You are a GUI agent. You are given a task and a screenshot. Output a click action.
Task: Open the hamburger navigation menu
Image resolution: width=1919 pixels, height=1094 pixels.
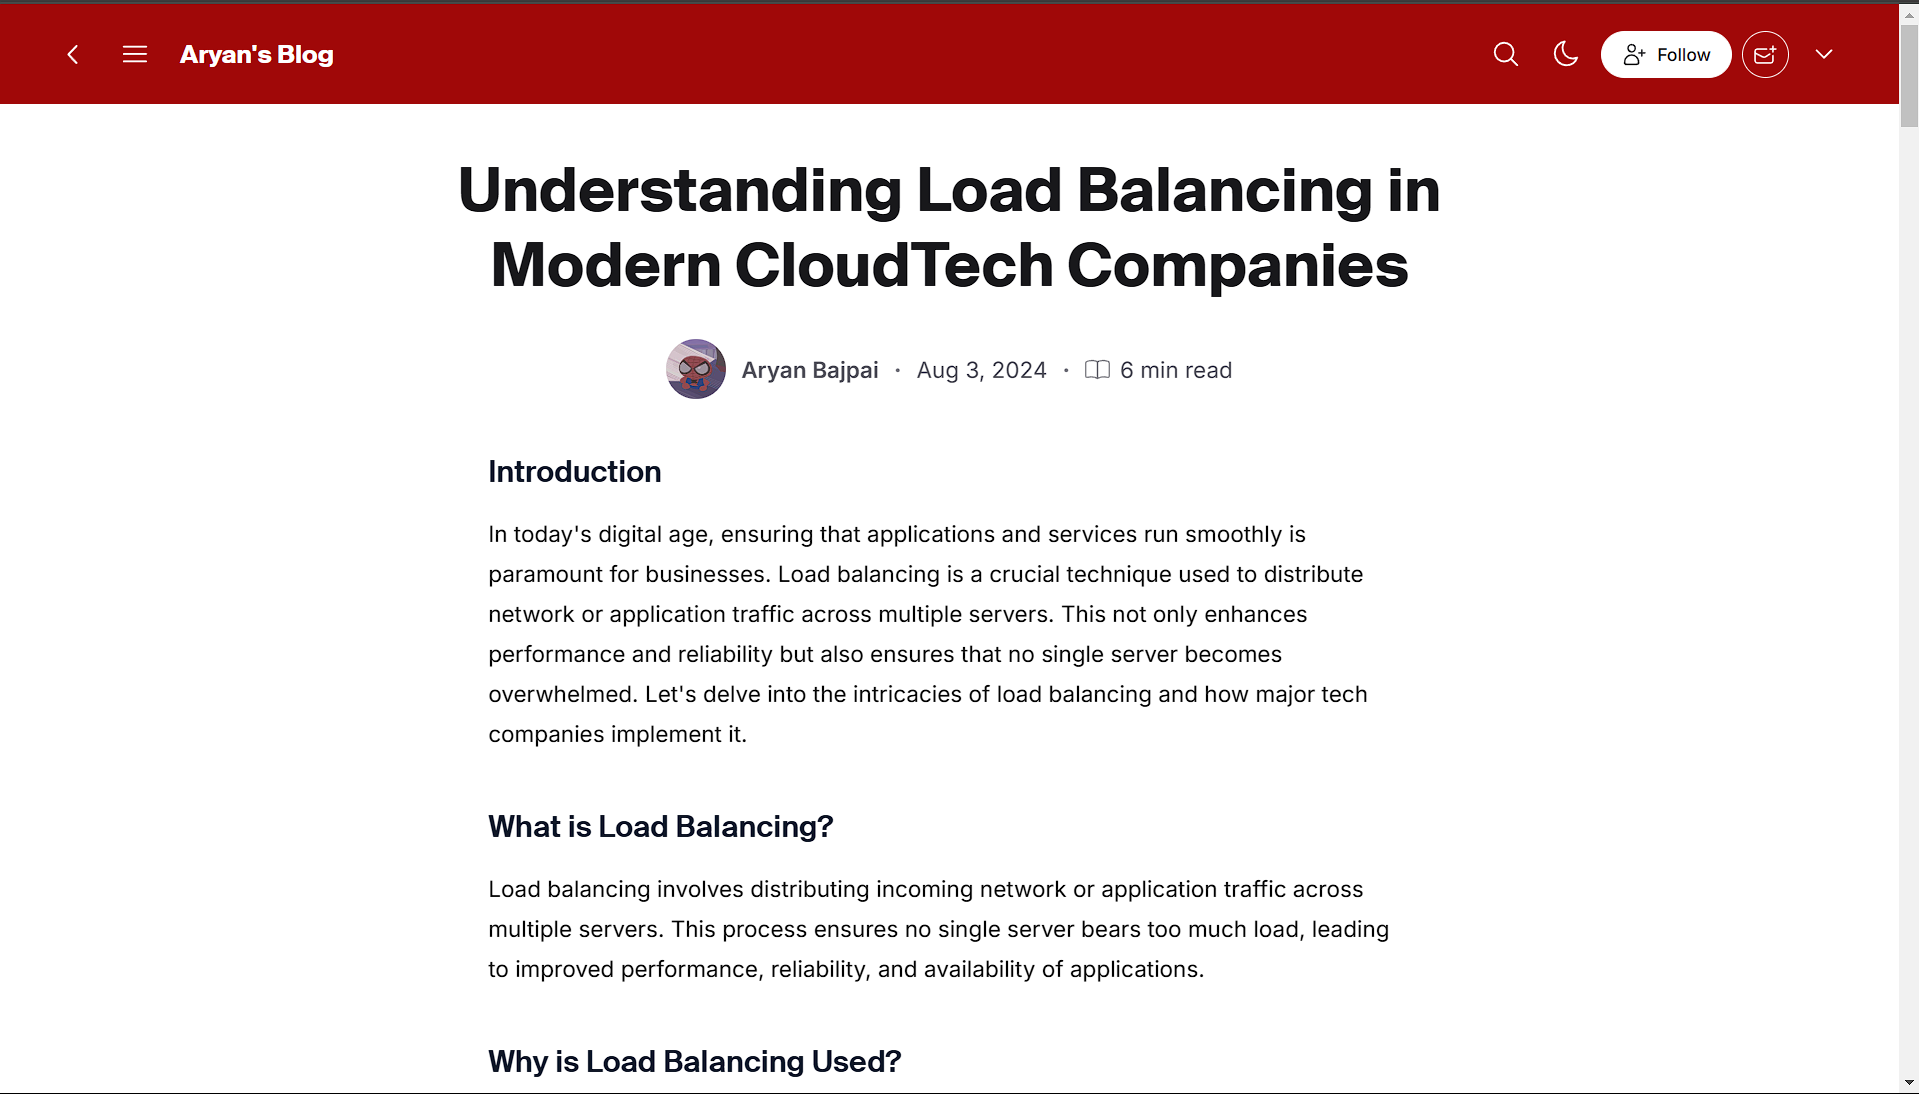click(x=134, y=54)
